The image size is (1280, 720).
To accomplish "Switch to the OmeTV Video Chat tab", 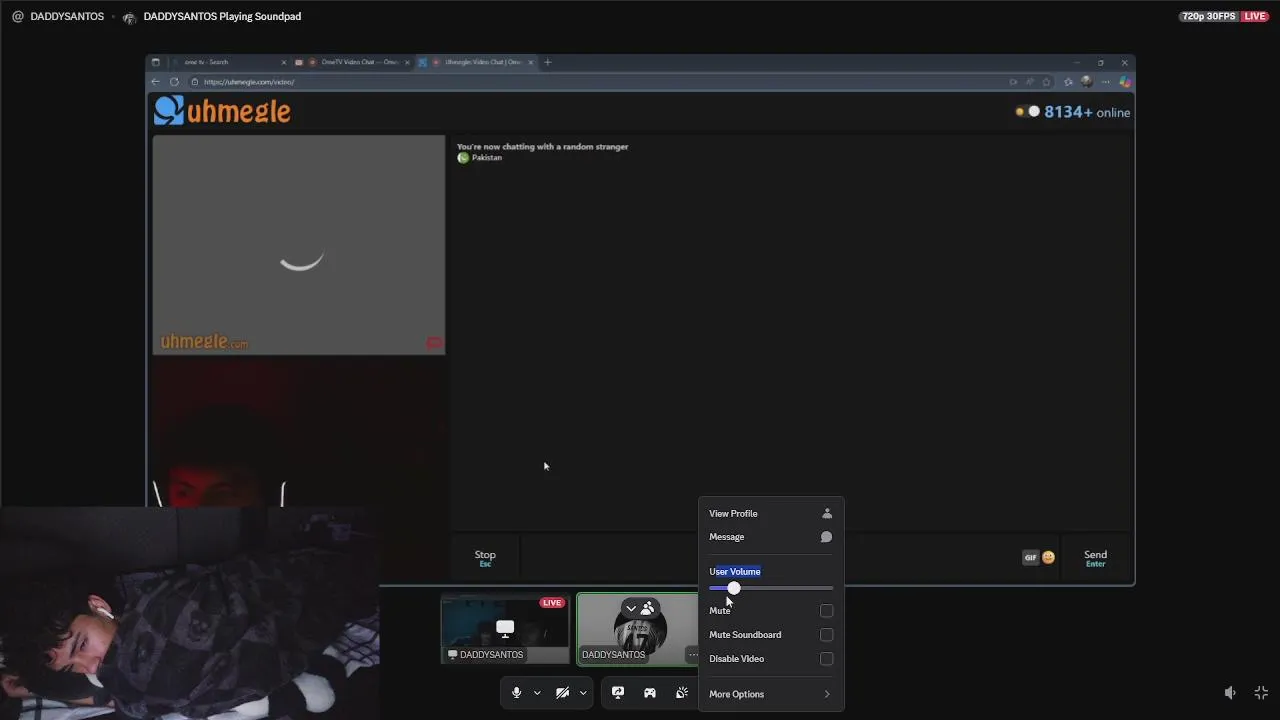I will [353, 62].
